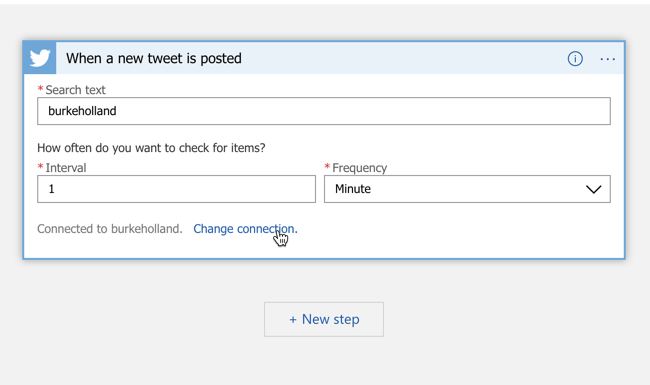The image size is (650, 385).
Task: Open the ellipsis menu on trigger card
Action: coord(607,59)
